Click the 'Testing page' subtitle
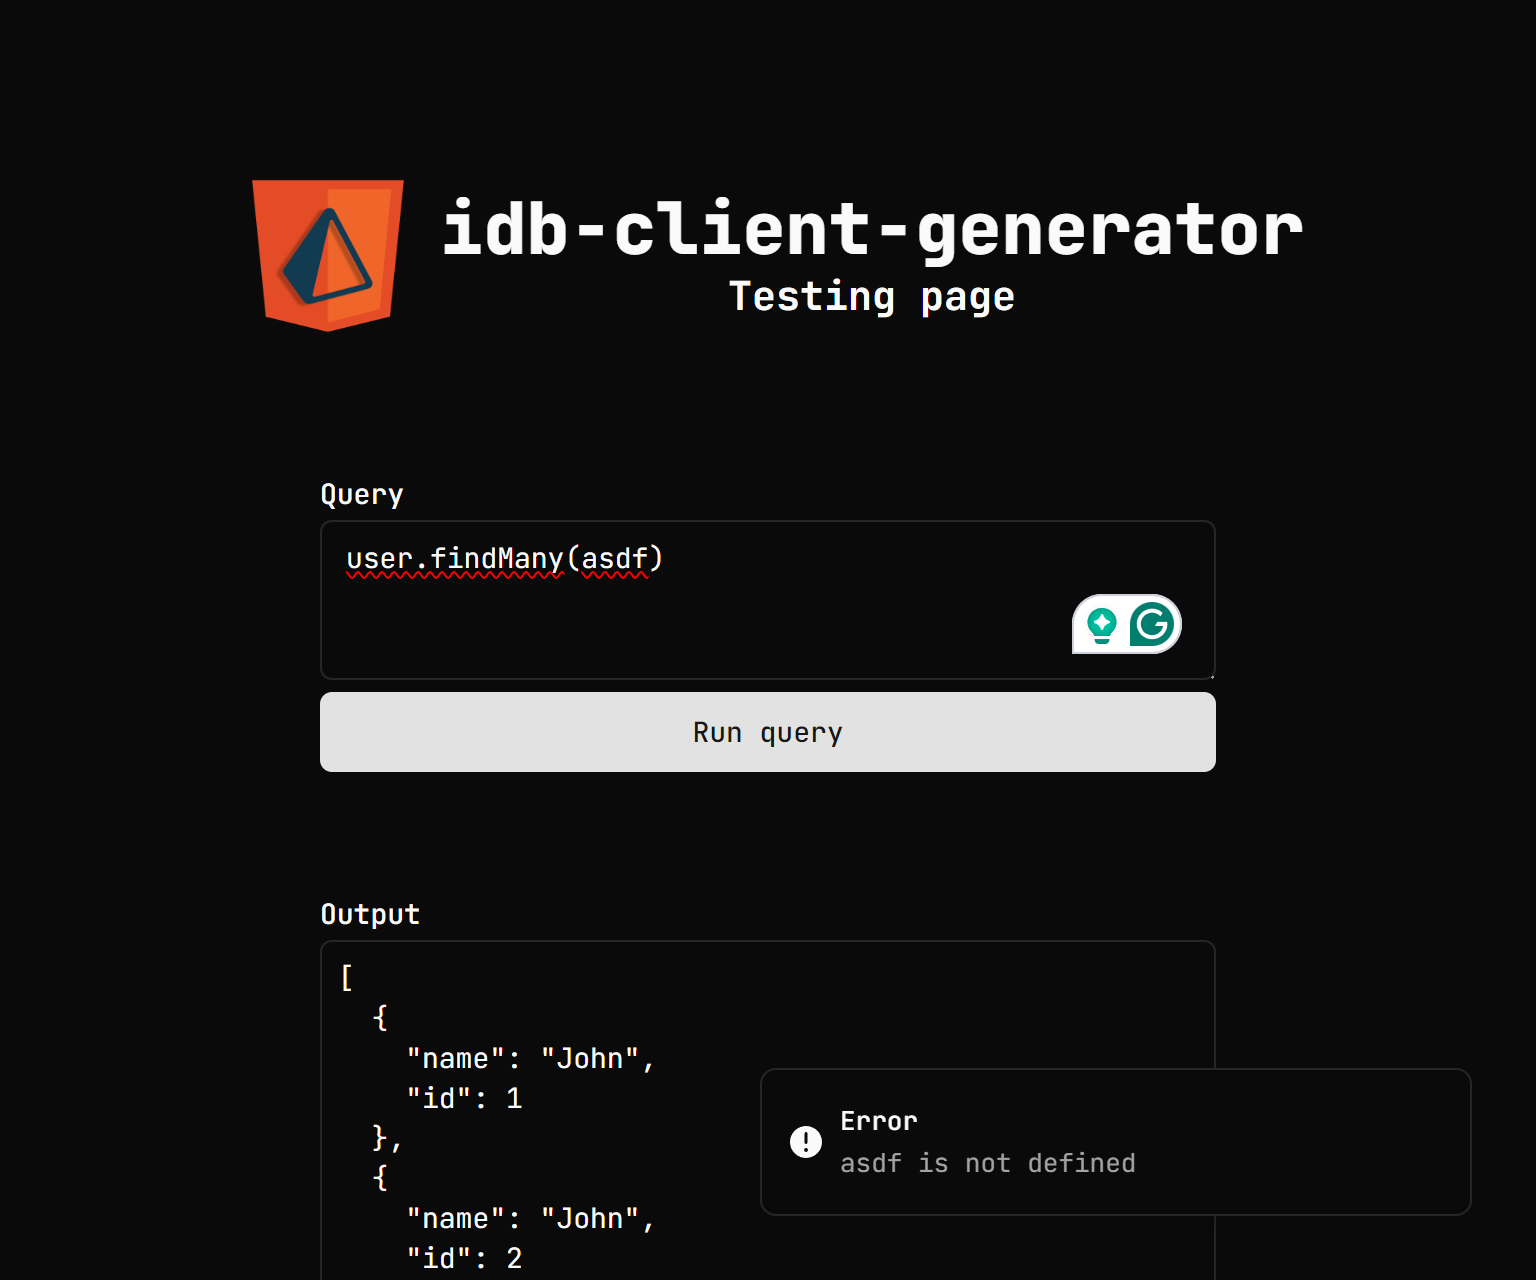The image size is (1536, 1280). click(x=872, y=297)
